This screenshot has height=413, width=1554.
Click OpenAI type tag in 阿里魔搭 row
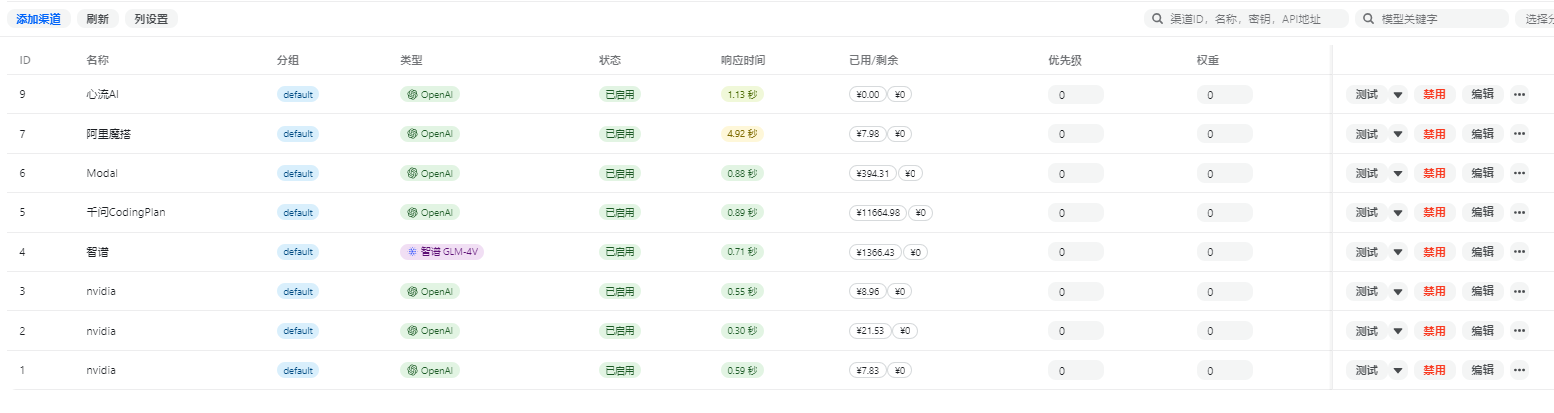tap(430, 134)
